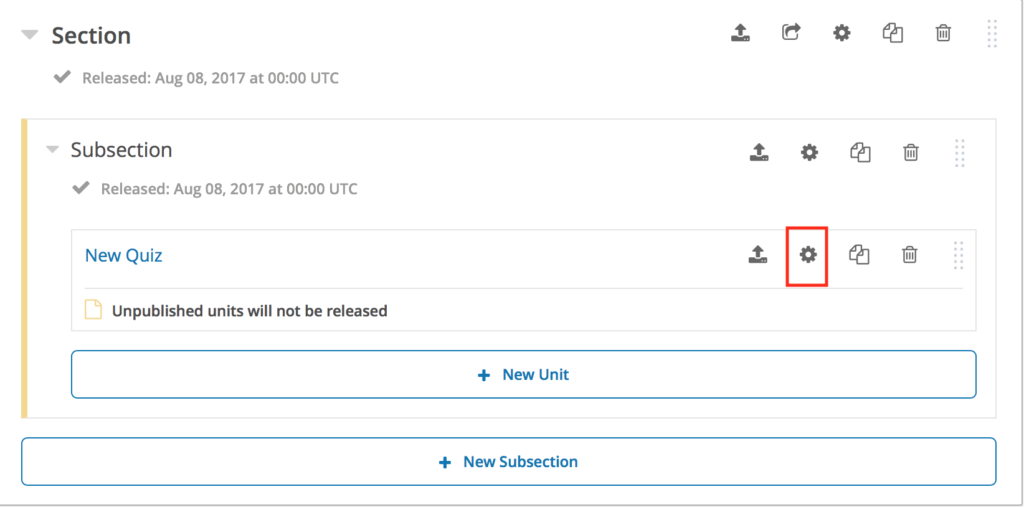1024x507 pixels.
Task: Click the Section drag handle
Action: click(x=991, y=33)
